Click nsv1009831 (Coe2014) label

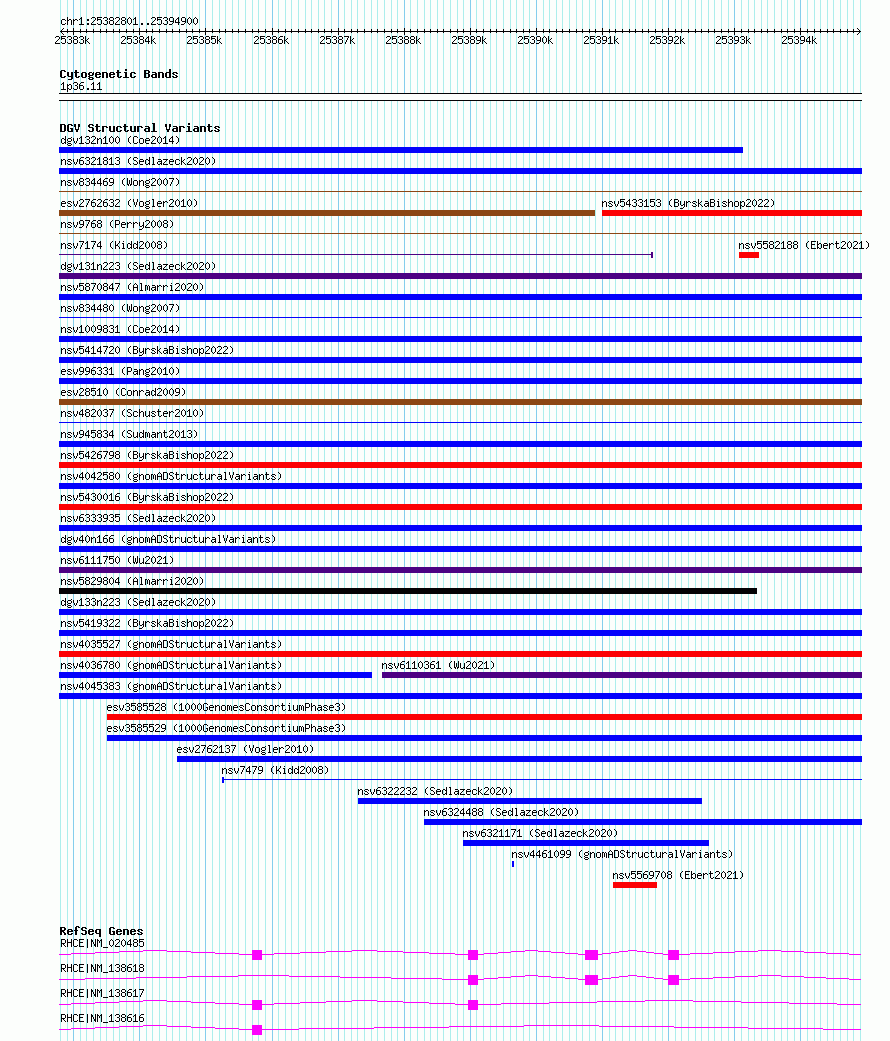119,329
